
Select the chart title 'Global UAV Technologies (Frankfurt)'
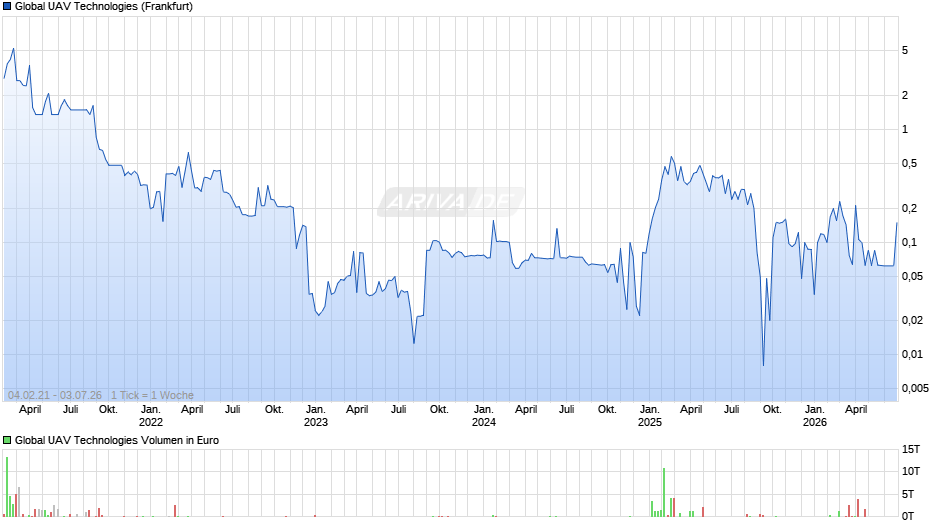(x=104, y=7)
